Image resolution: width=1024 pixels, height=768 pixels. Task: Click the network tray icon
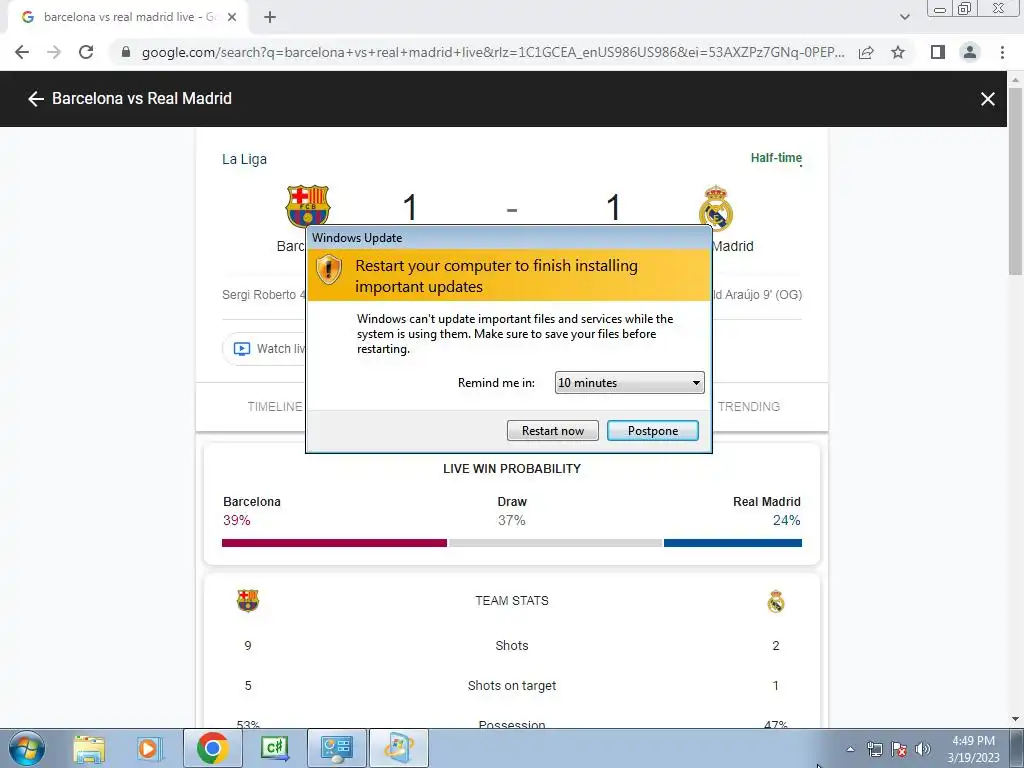click(x=874, y=749)
